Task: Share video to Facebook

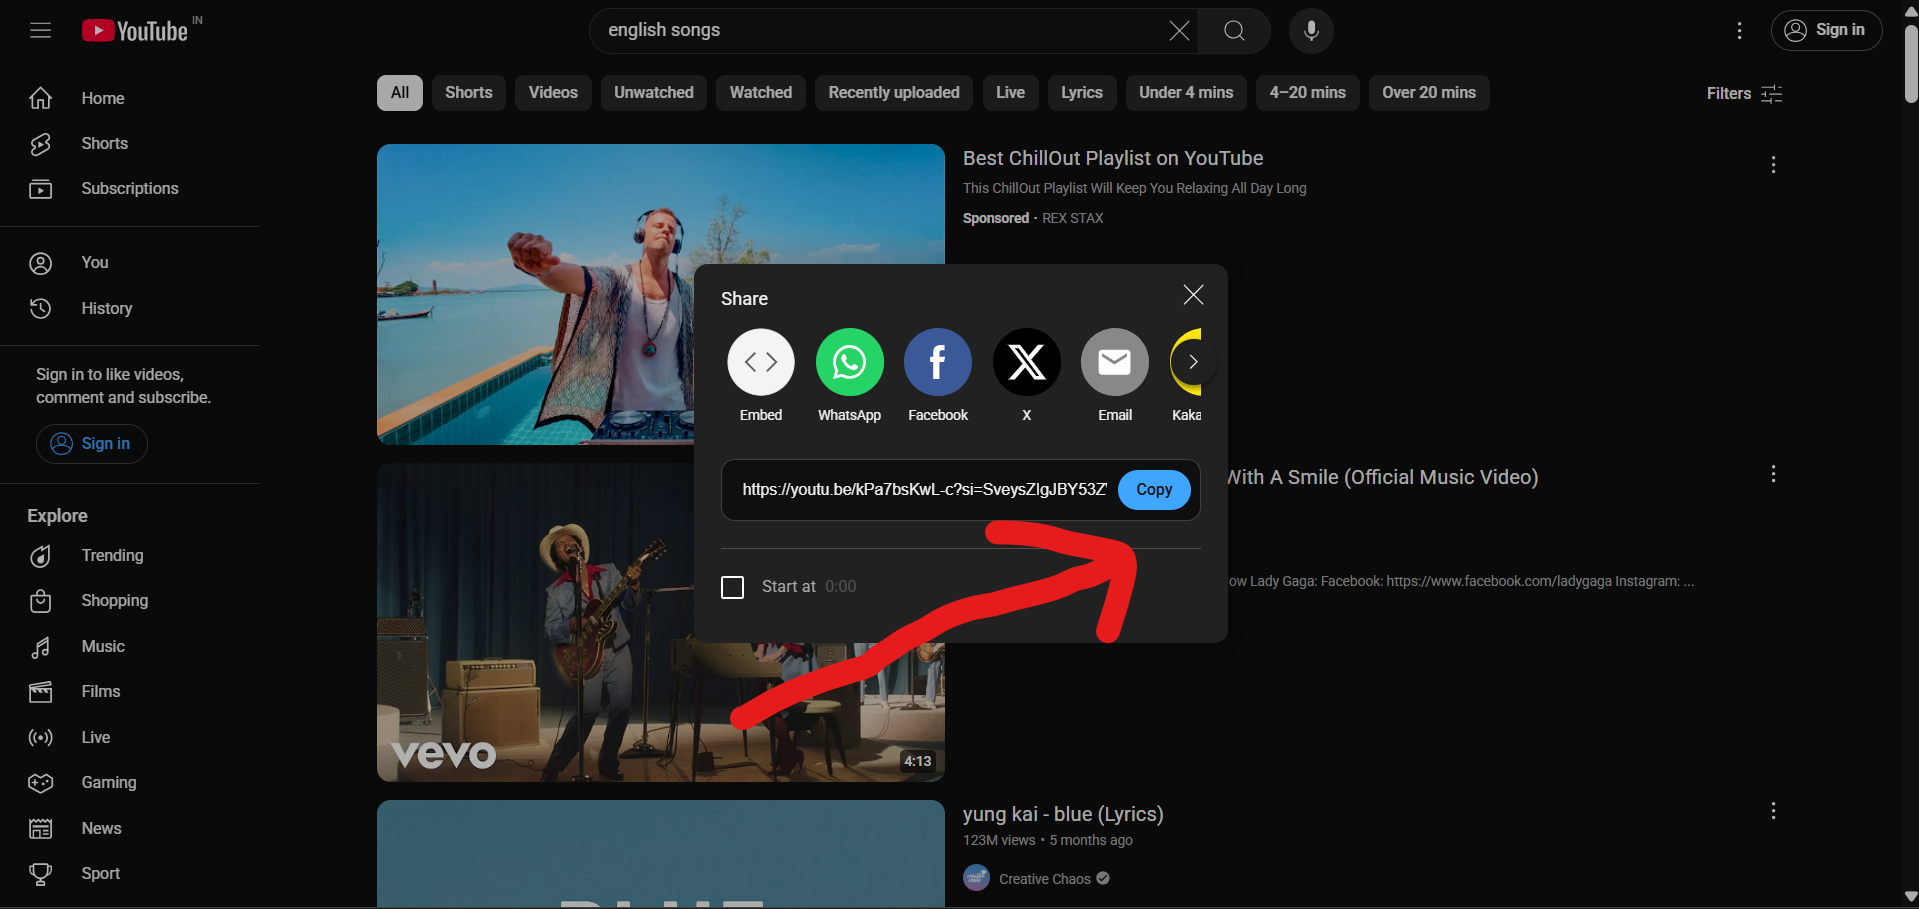Action: pyautogui.click(x=938, y=362)
